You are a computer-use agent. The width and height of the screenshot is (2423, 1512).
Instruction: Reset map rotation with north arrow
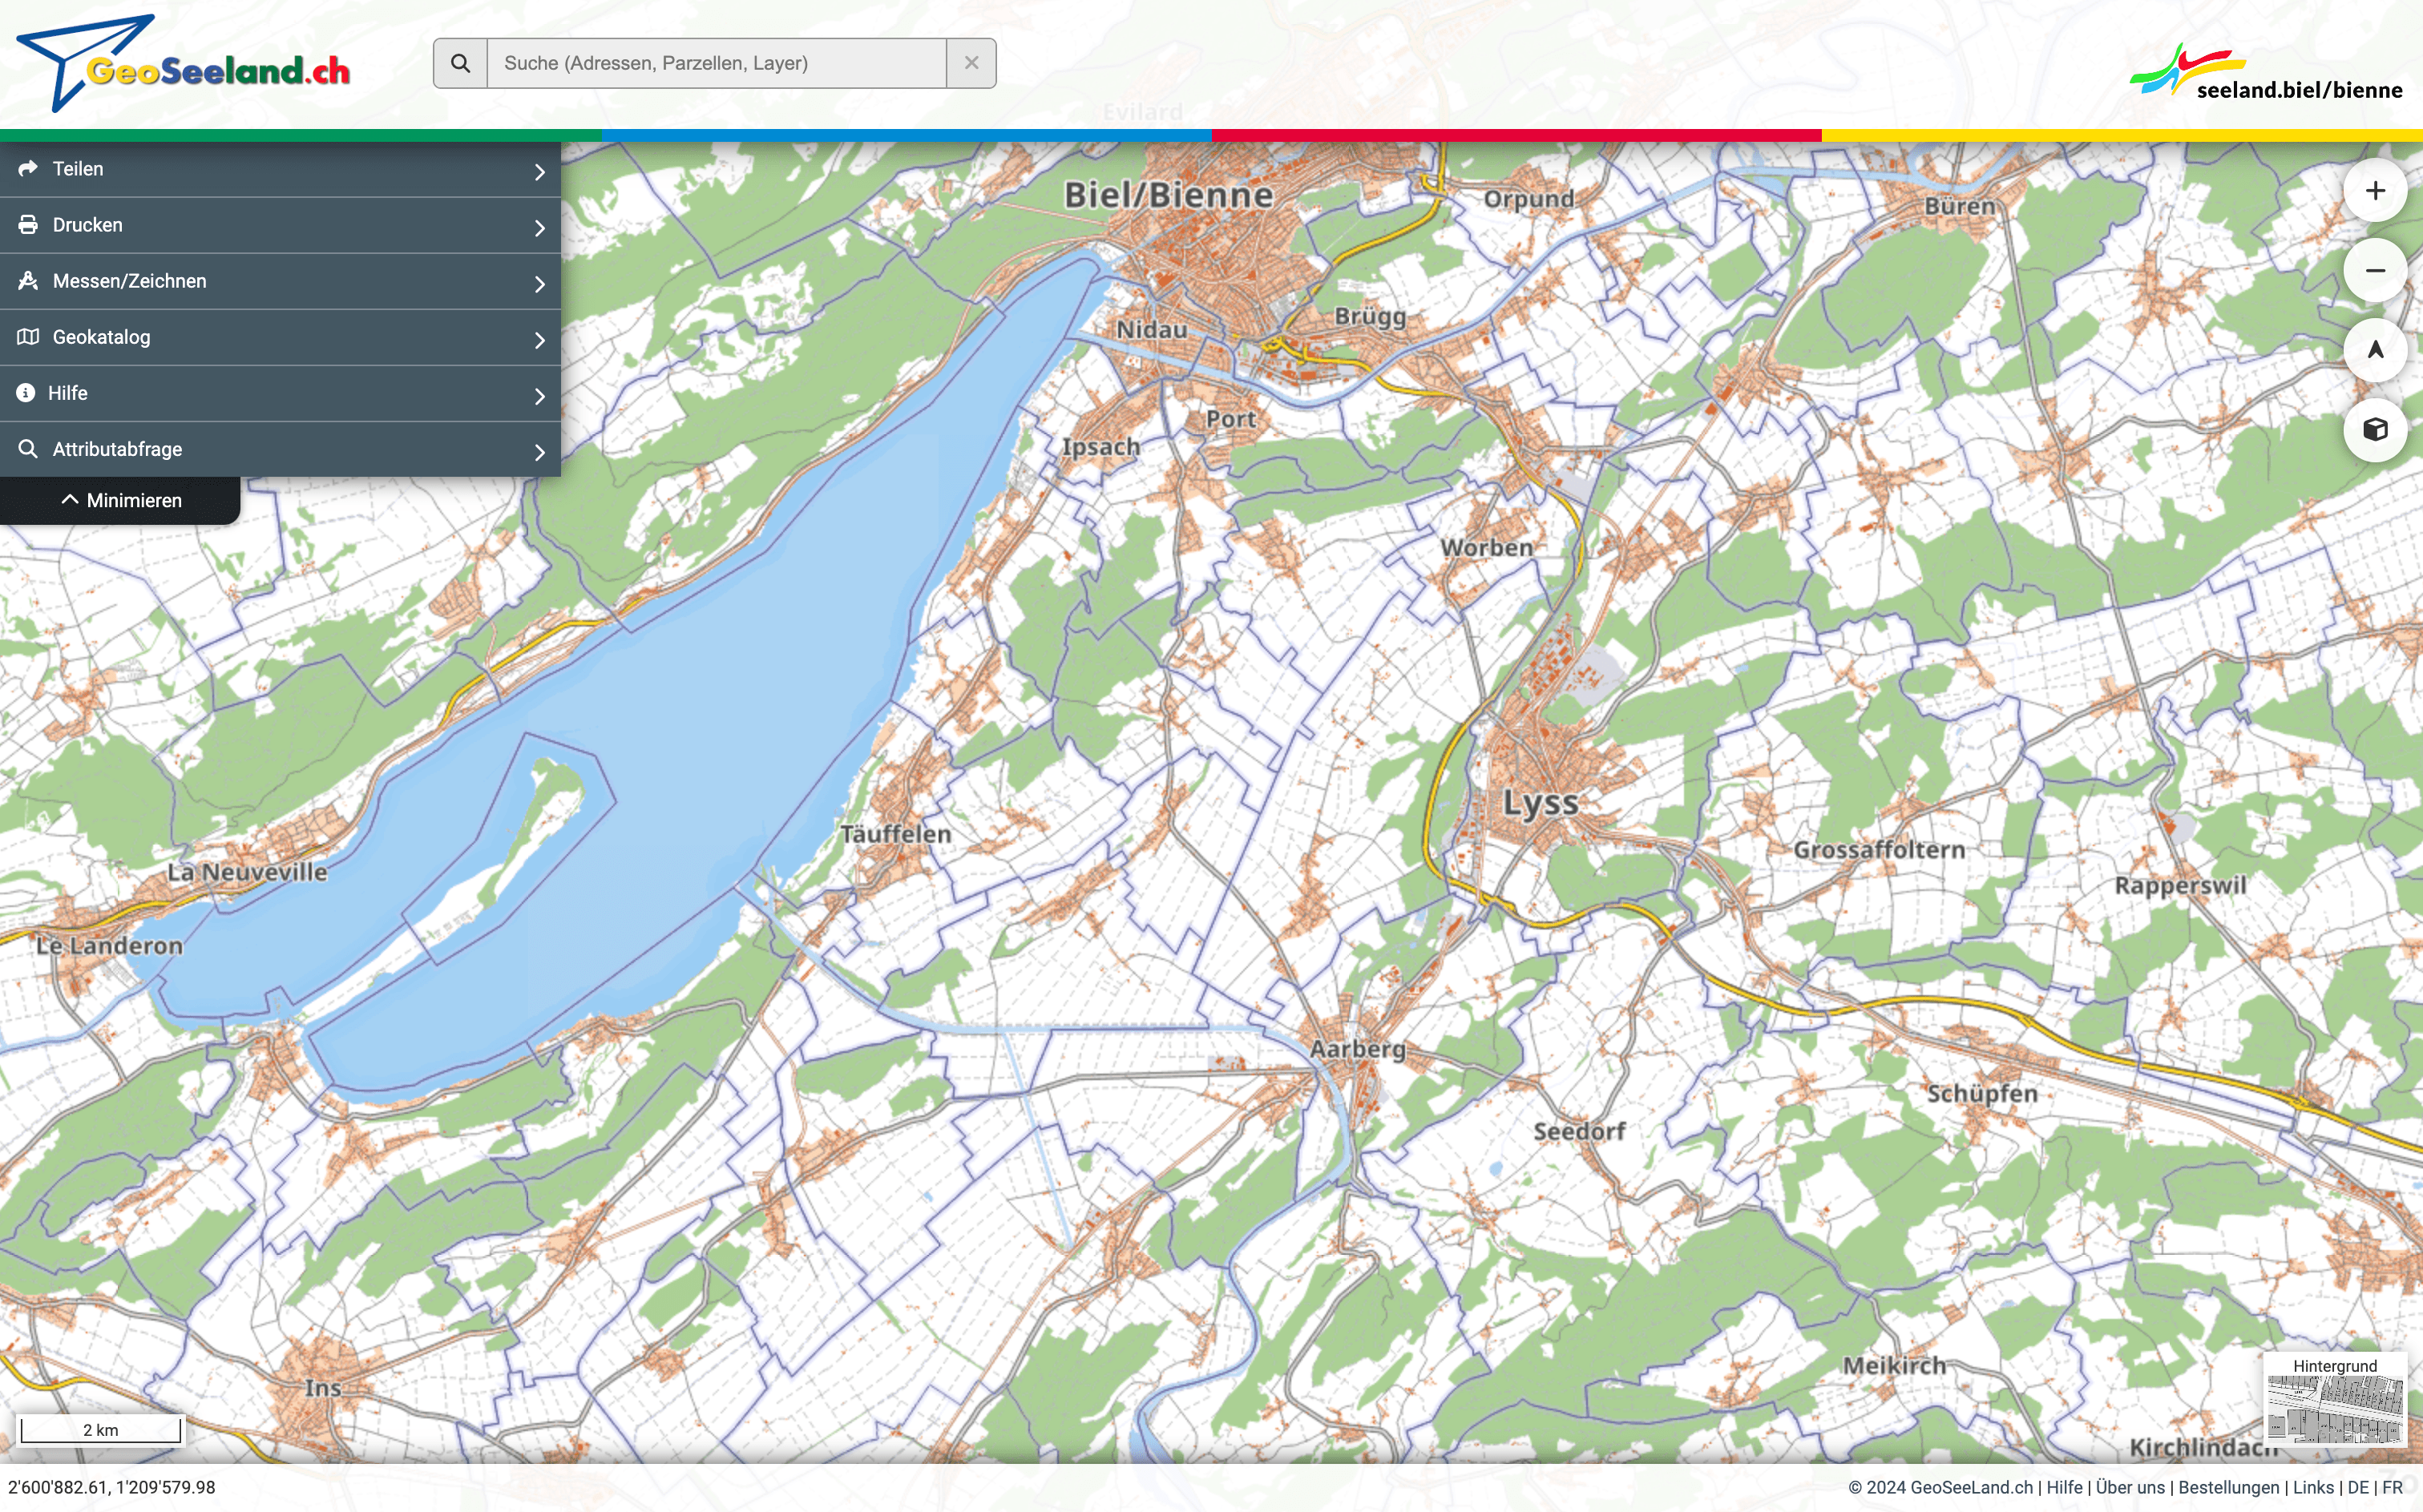(2375, 350)
